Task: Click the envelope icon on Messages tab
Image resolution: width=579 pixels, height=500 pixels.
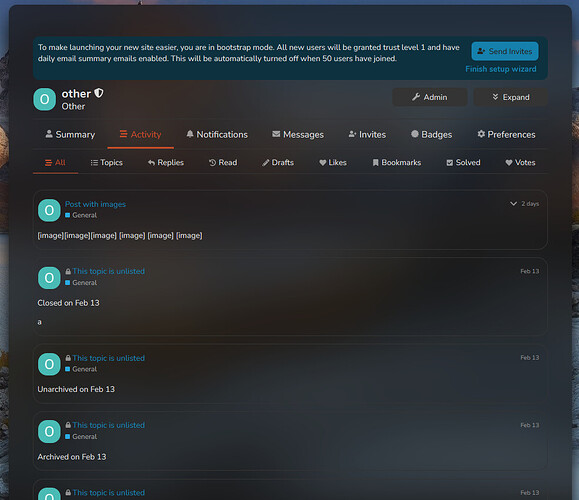Action: click(276, 134)
